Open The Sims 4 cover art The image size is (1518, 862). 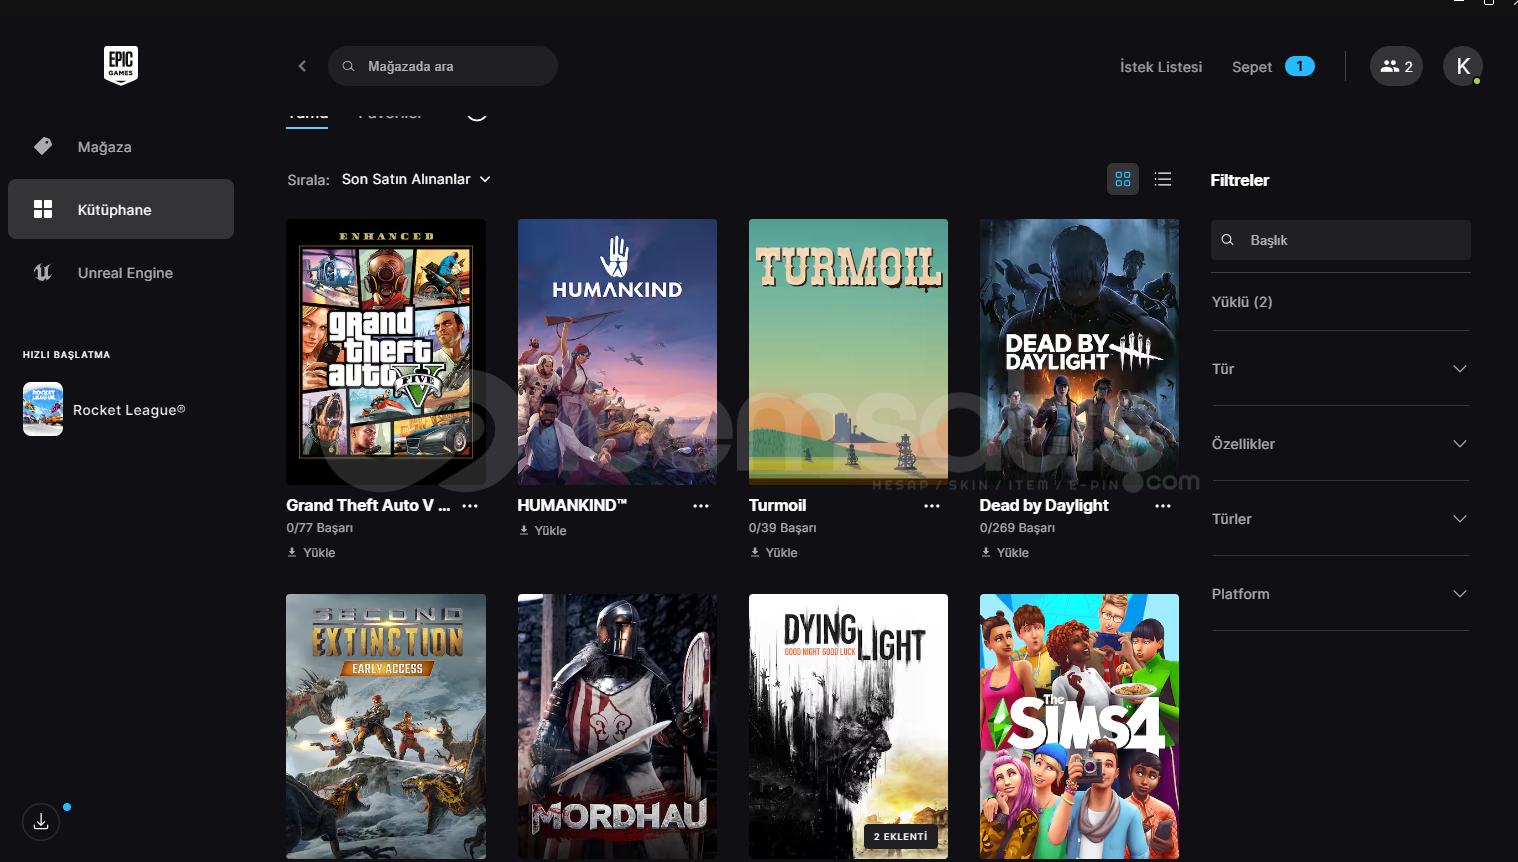[x=1079, y=727]
